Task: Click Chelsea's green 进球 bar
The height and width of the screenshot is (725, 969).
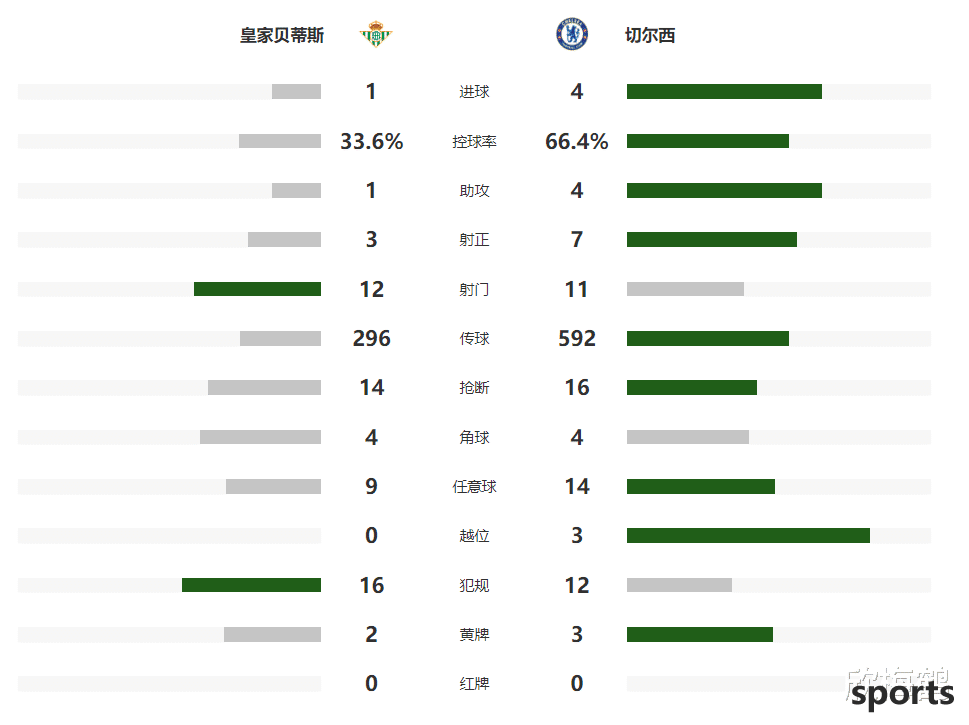Action: [724, 91]
